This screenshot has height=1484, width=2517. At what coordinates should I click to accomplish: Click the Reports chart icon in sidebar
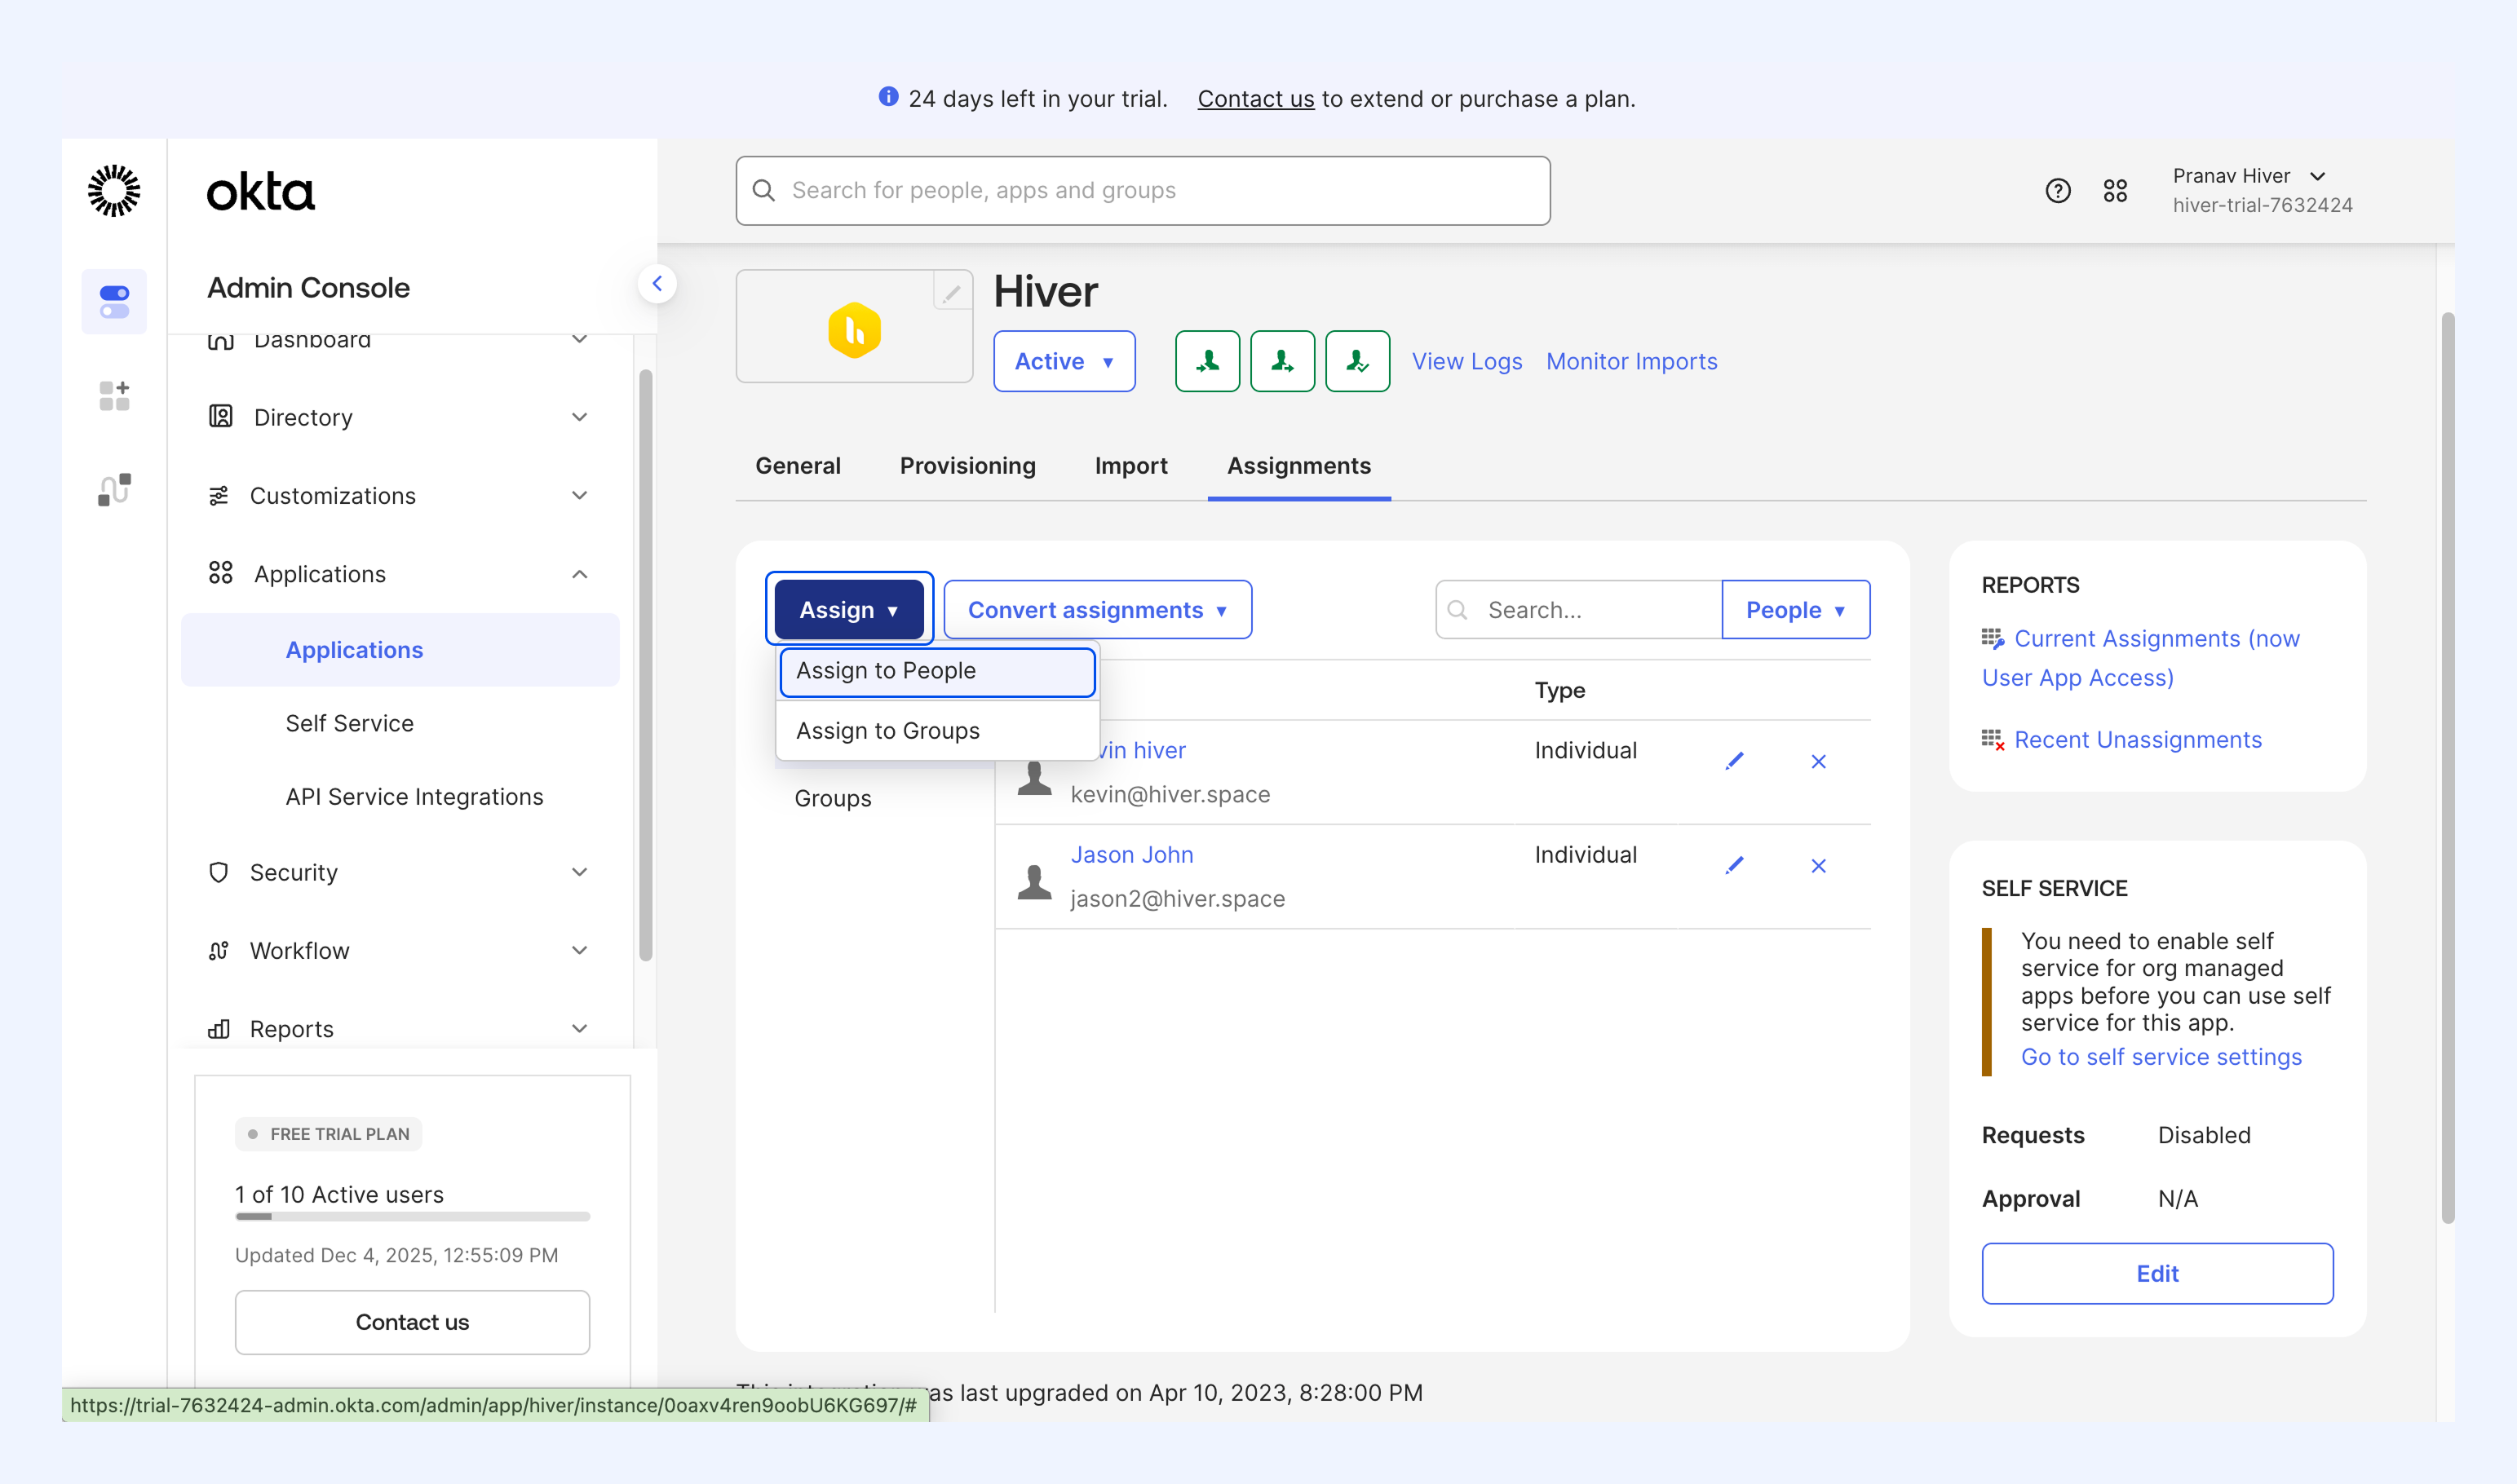(218, 1028)
